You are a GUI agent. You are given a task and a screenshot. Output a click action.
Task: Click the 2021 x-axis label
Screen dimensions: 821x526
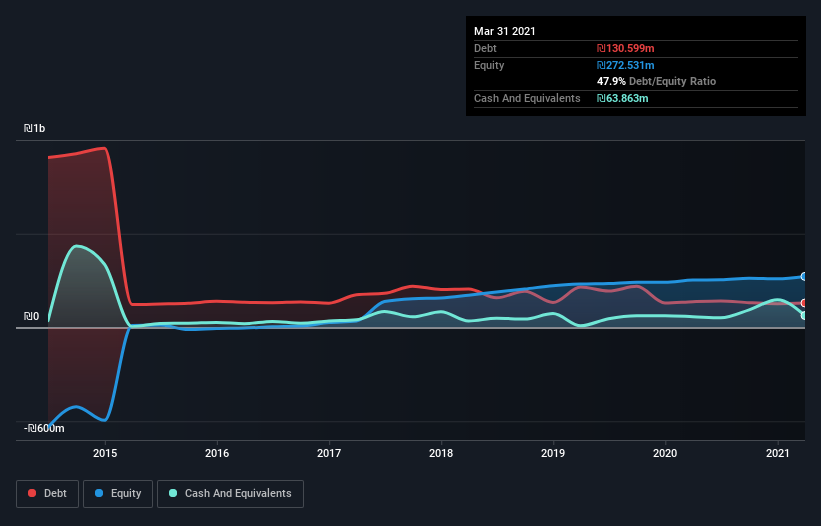(x=778, y=453)
